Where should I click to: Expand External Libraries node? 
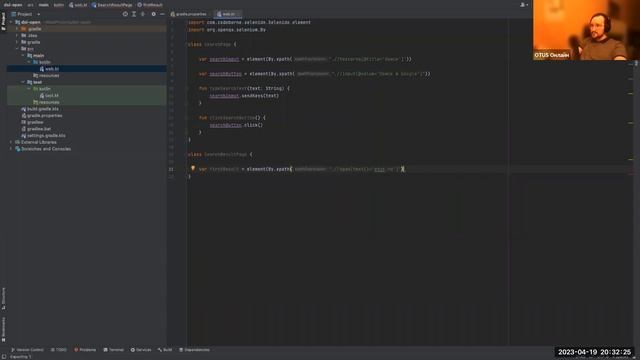pos(11,142)
